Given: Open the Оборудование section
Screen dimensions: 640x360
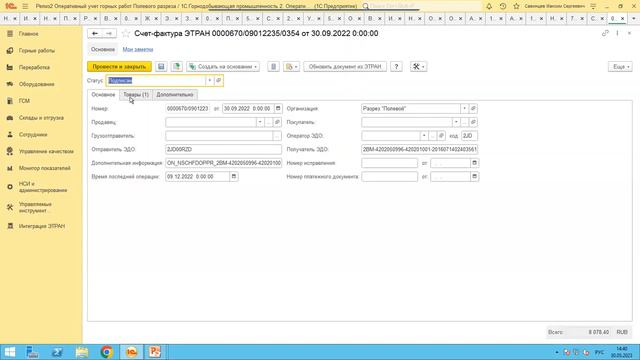Looking at the screenshot, I should tap(36, 84).
